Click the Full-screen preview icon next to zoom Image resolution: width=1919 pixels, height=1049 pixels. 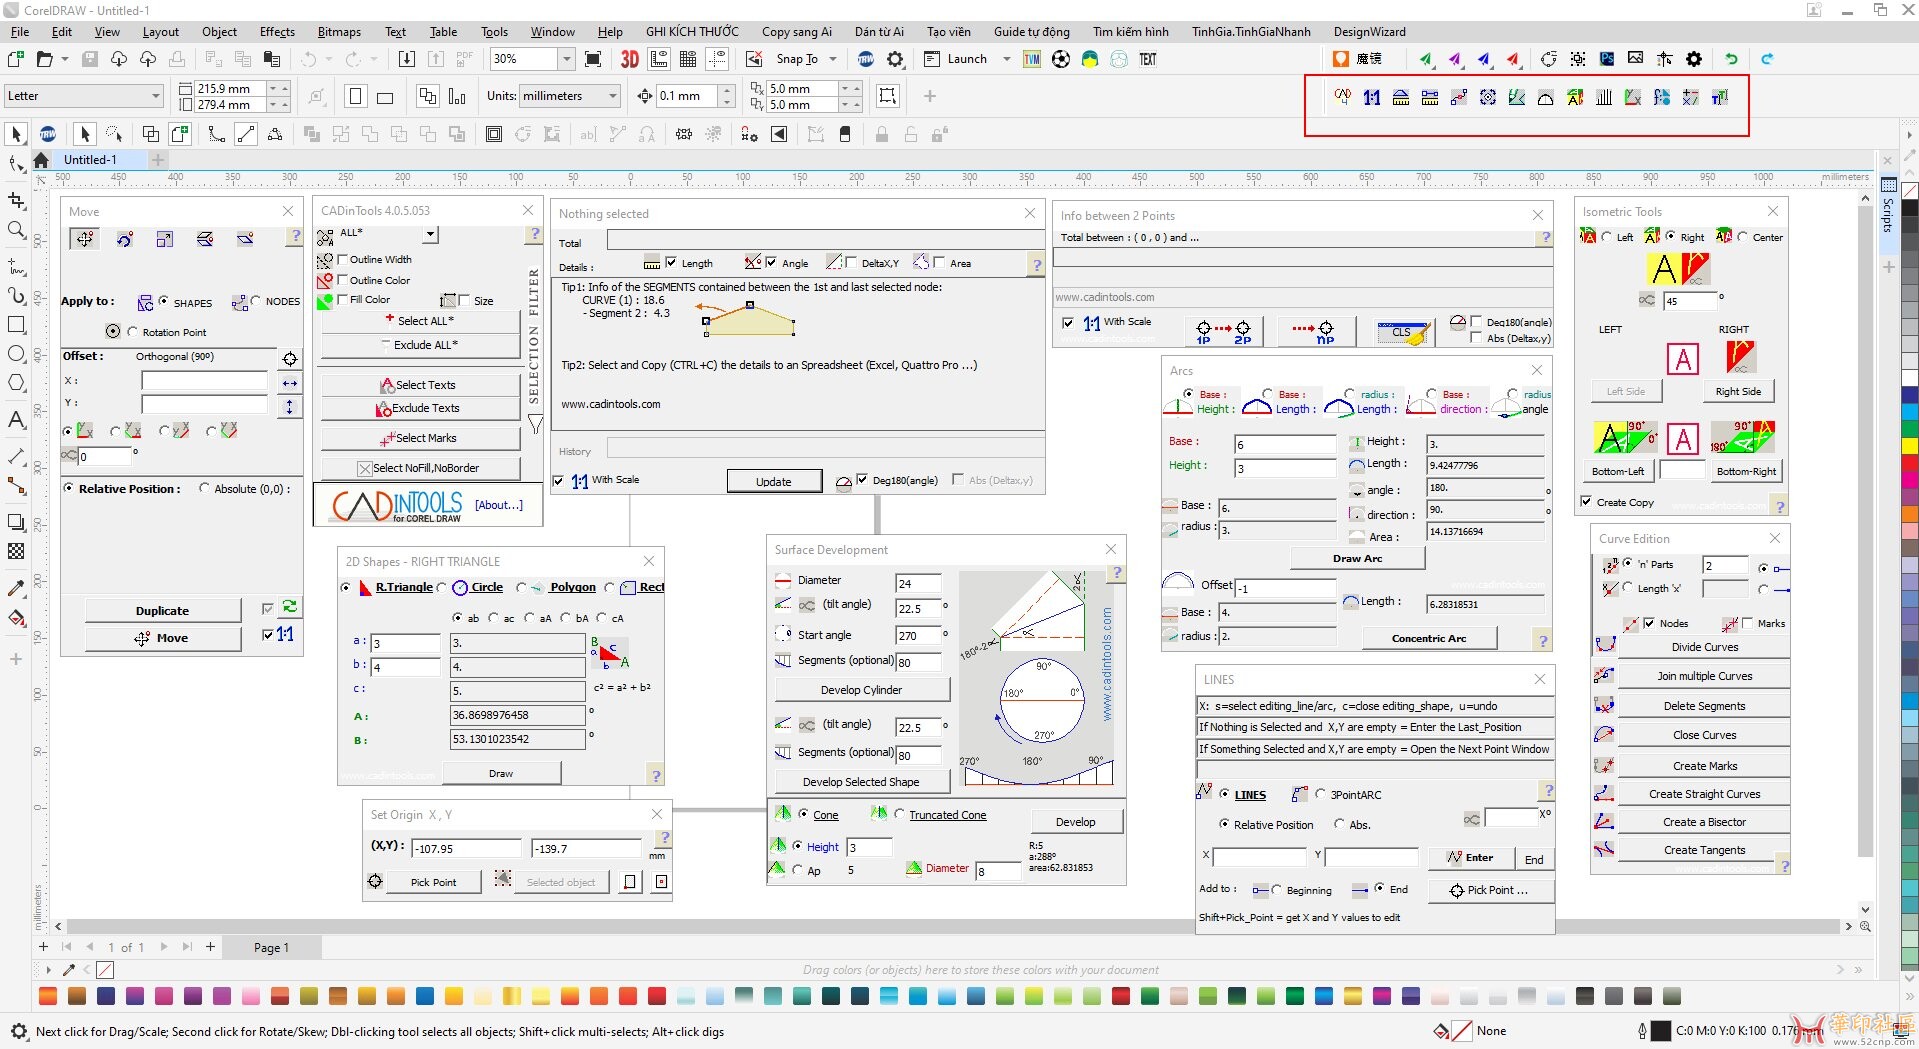(x=593, y=59)
